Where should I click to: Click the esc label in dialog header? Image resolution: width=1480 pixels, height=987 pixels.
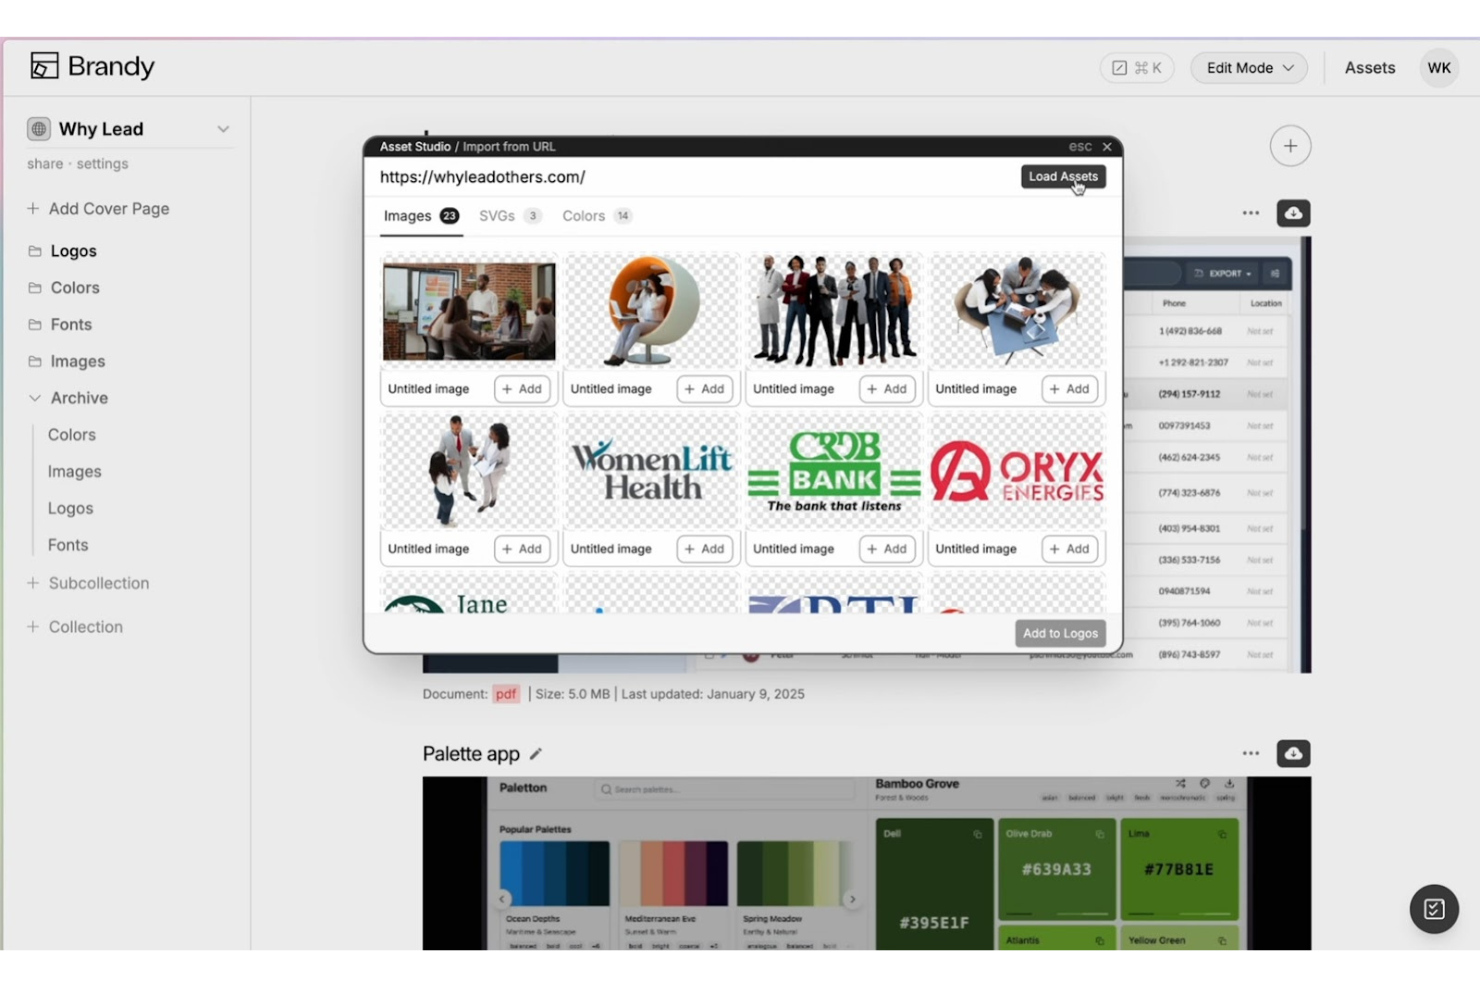(x=1080, y=146)
